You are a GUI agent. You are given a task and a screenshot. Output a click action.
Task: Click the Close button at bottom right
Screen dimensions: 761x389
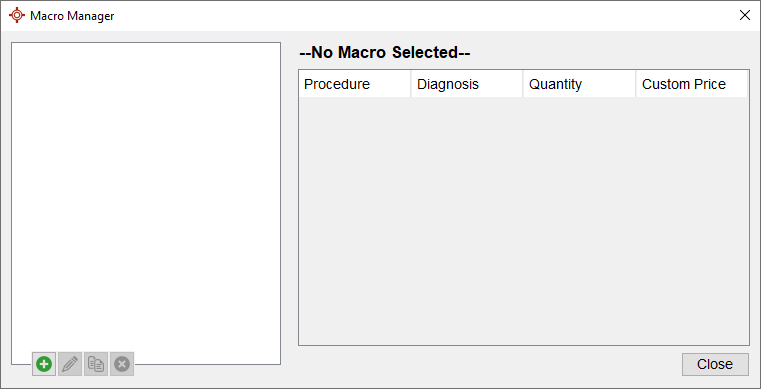point(715,364)
